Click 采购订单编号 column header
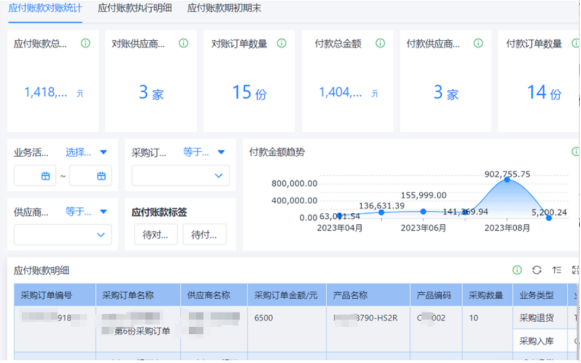581x363 pixels. click(55, 295)
